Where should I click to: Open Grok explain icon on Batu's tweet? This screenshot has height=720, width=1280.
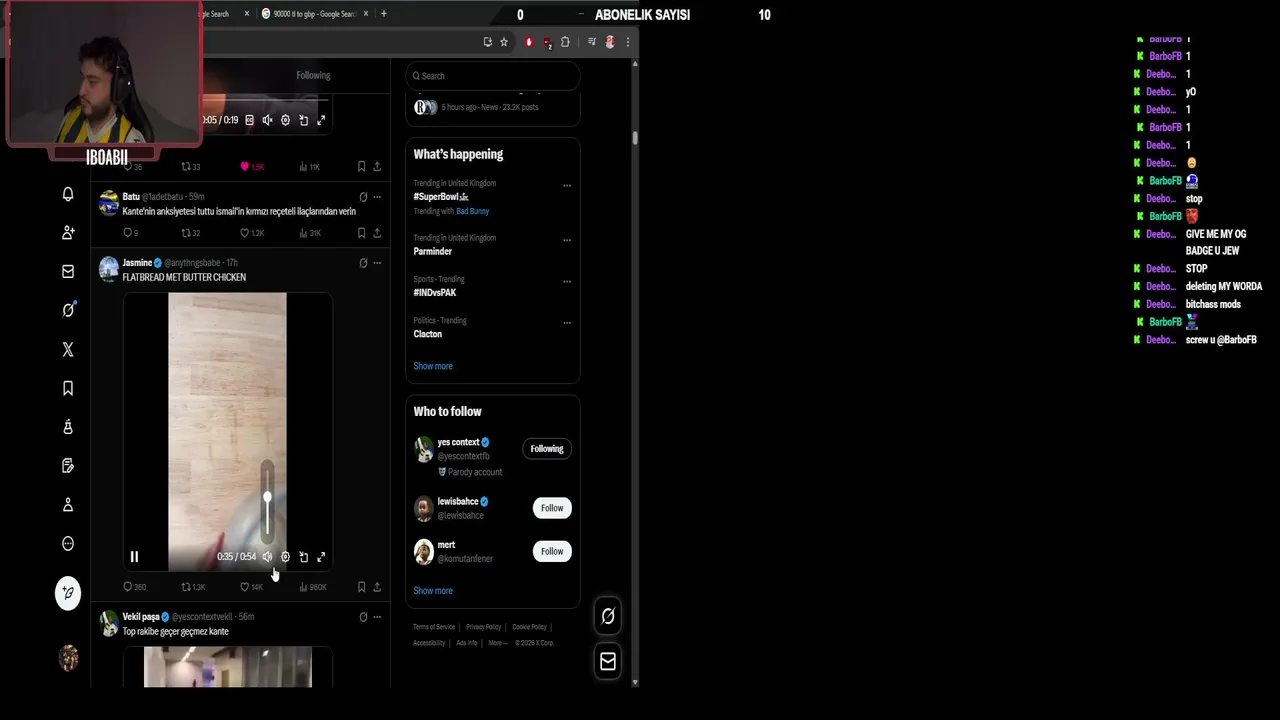(363, 197)
